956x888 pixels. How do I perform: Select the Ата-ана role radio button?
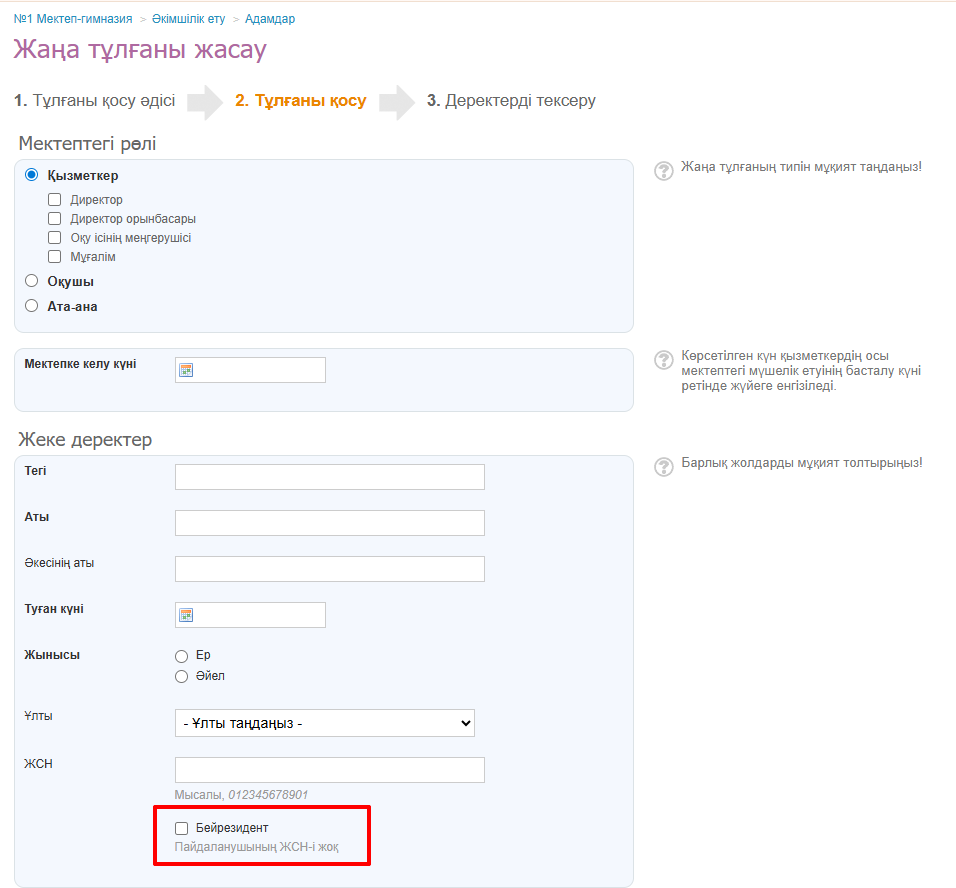(32, 306)
